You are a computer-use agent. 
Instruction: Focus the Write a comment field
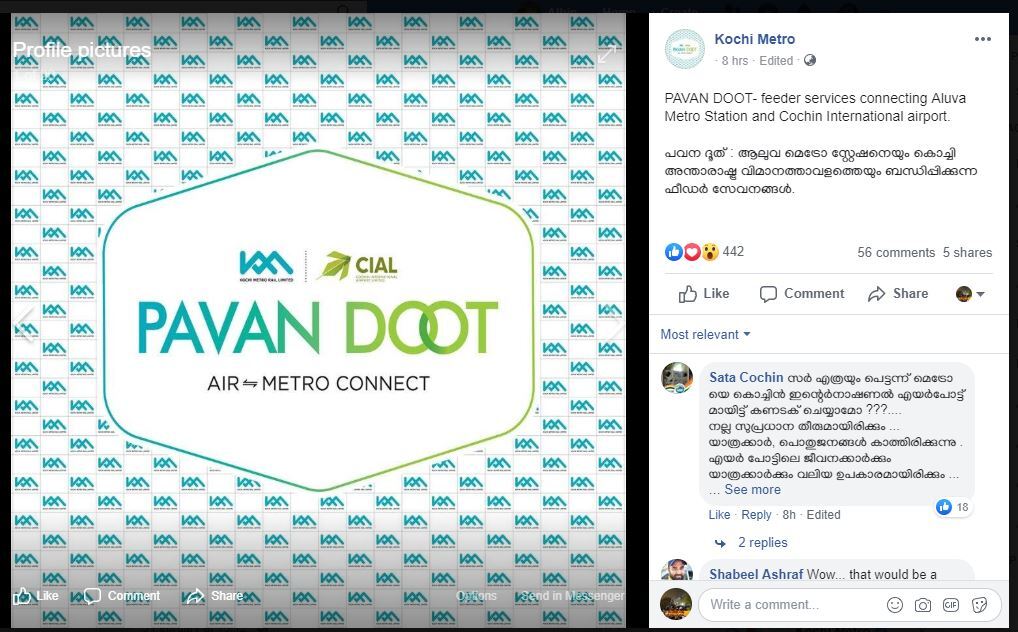point(789,605)
